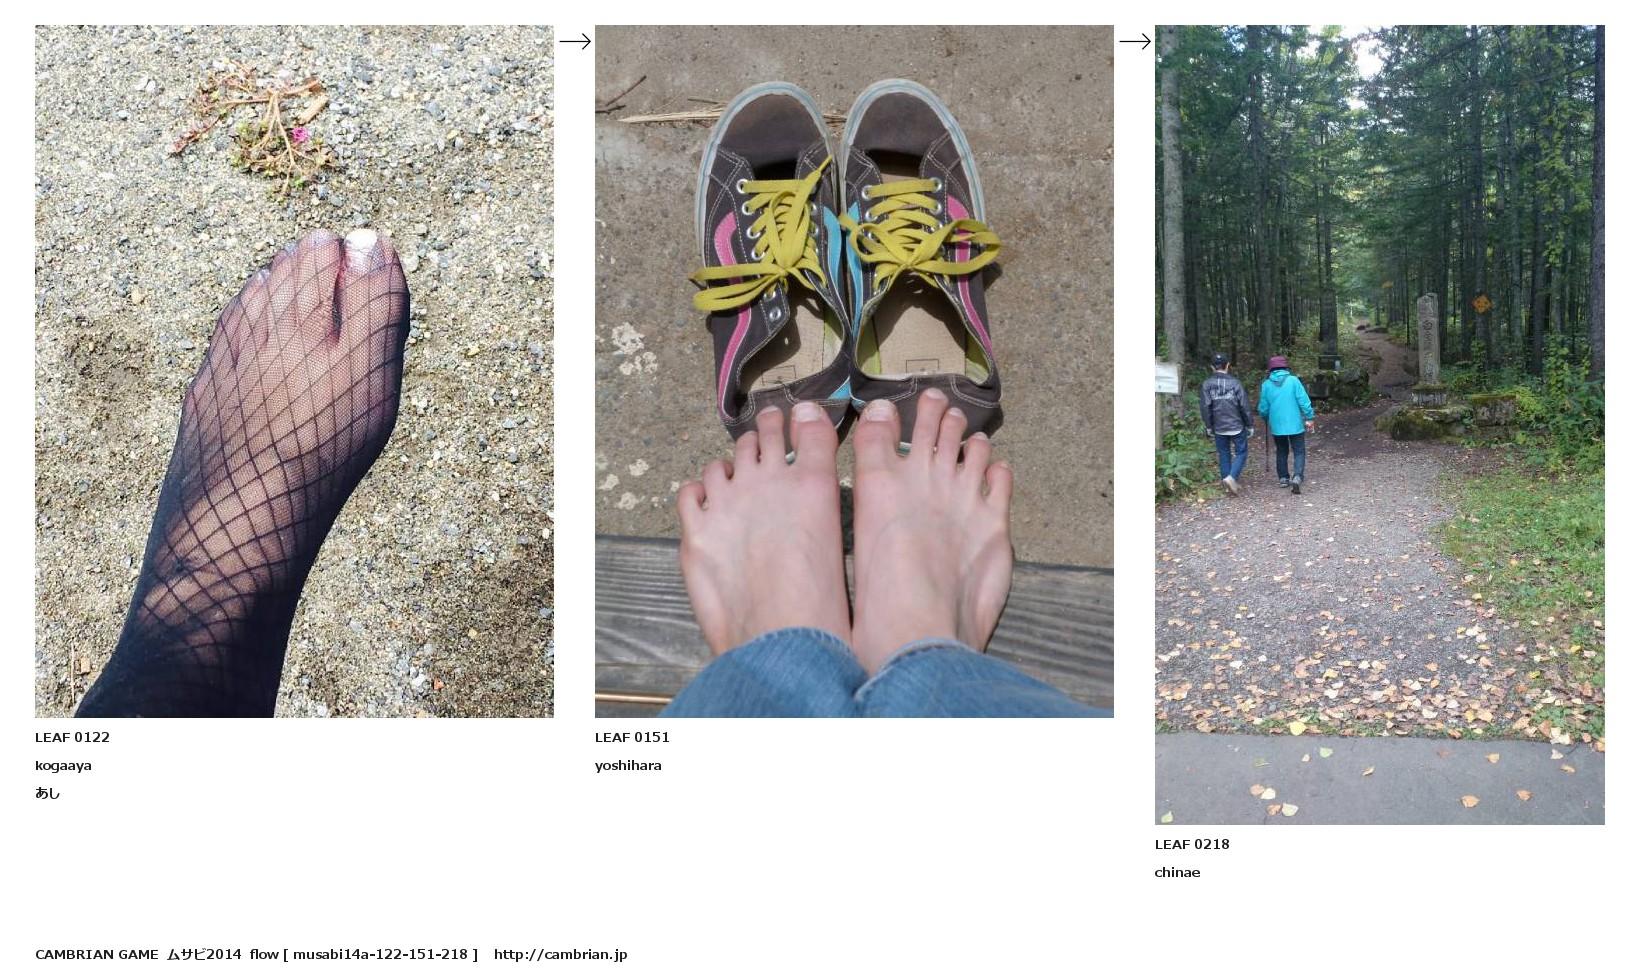Open the http://cambrian.jp link
This screenshot has height=979, width=1640.
[560, 954]
